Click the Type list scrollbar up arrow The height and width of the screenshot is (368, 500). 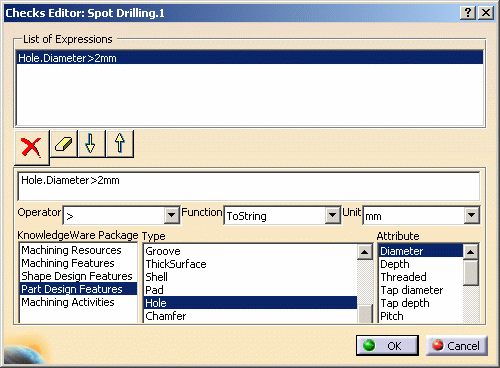pos(365,252)
